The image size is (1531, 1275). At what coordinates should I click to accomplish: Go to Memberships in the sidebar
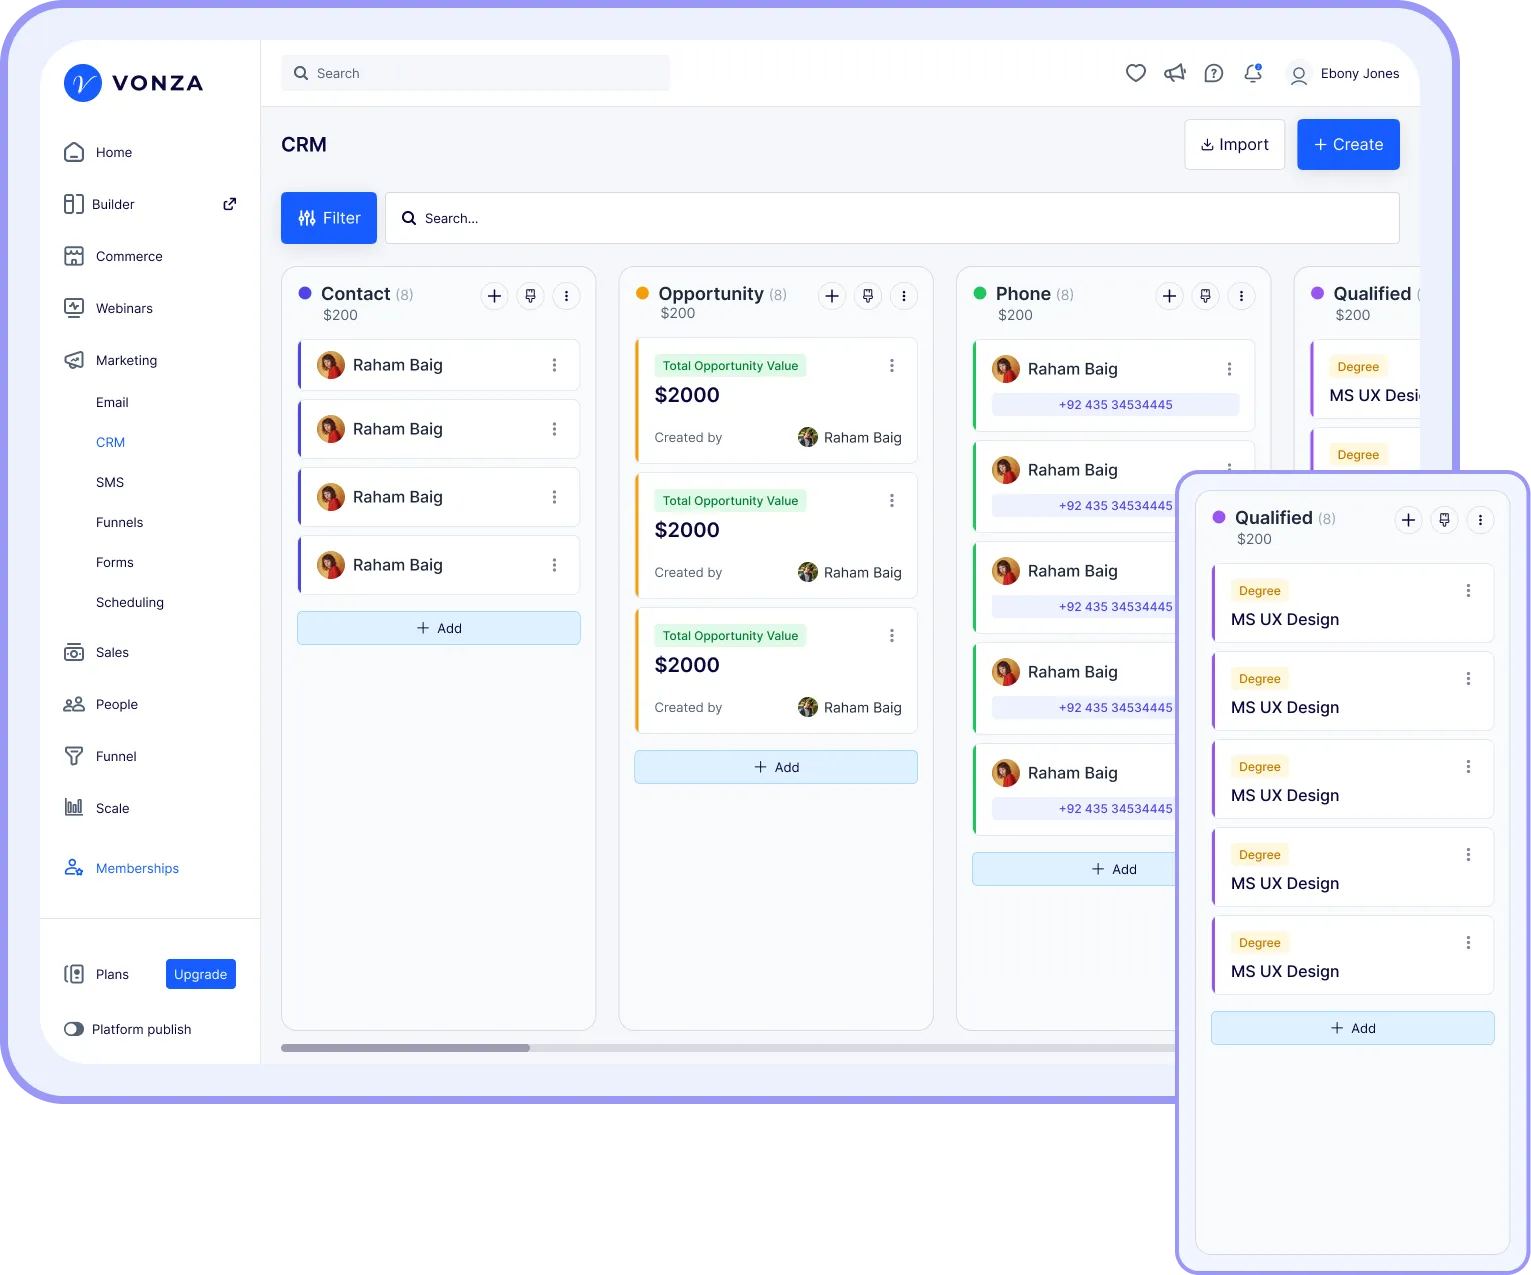tap(137, 868)
